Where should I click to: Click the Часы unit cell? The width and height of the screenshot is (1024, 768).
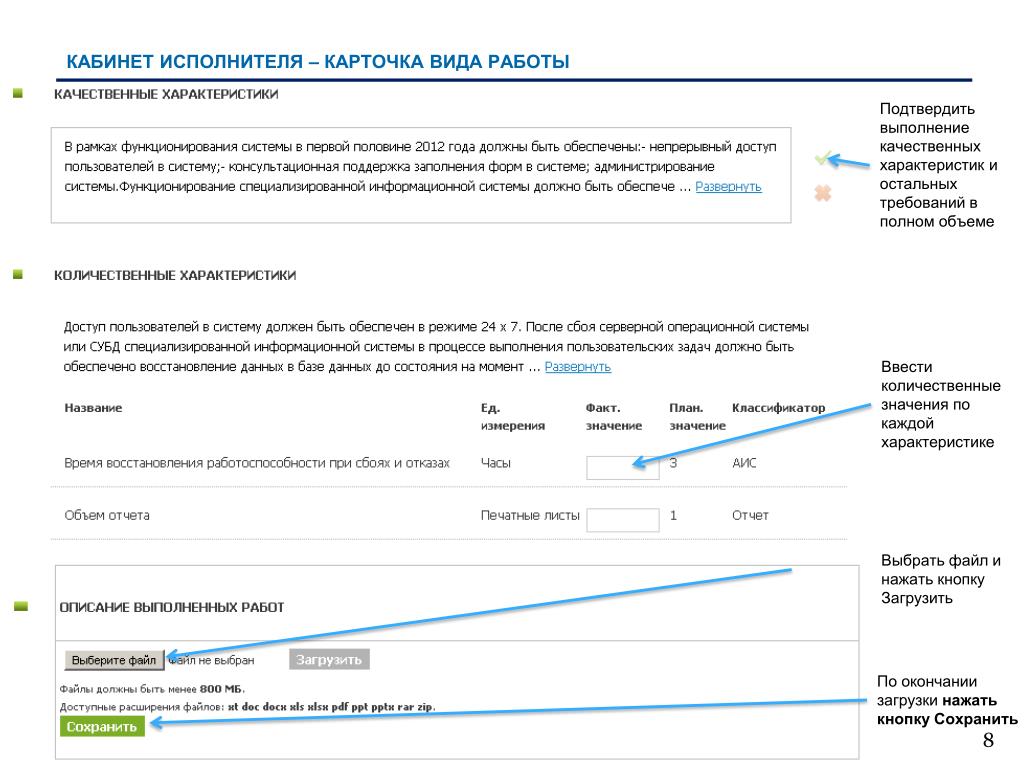coord(496,463)
